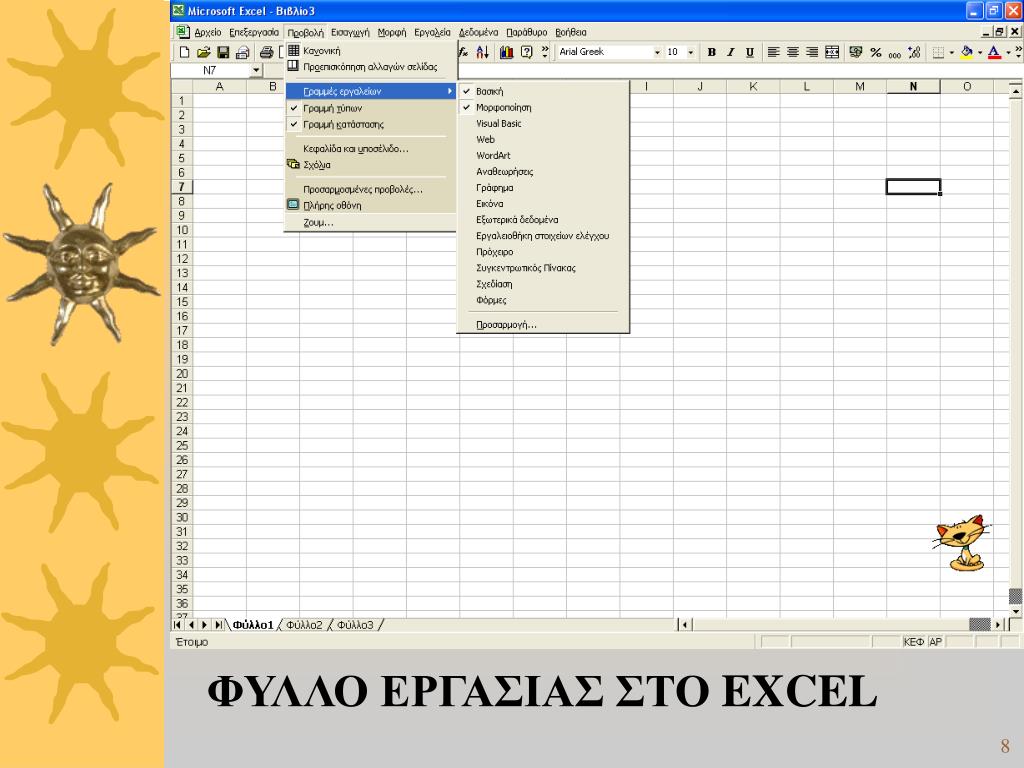Enable the Αναθεωρήσεις toolbar

543,172
